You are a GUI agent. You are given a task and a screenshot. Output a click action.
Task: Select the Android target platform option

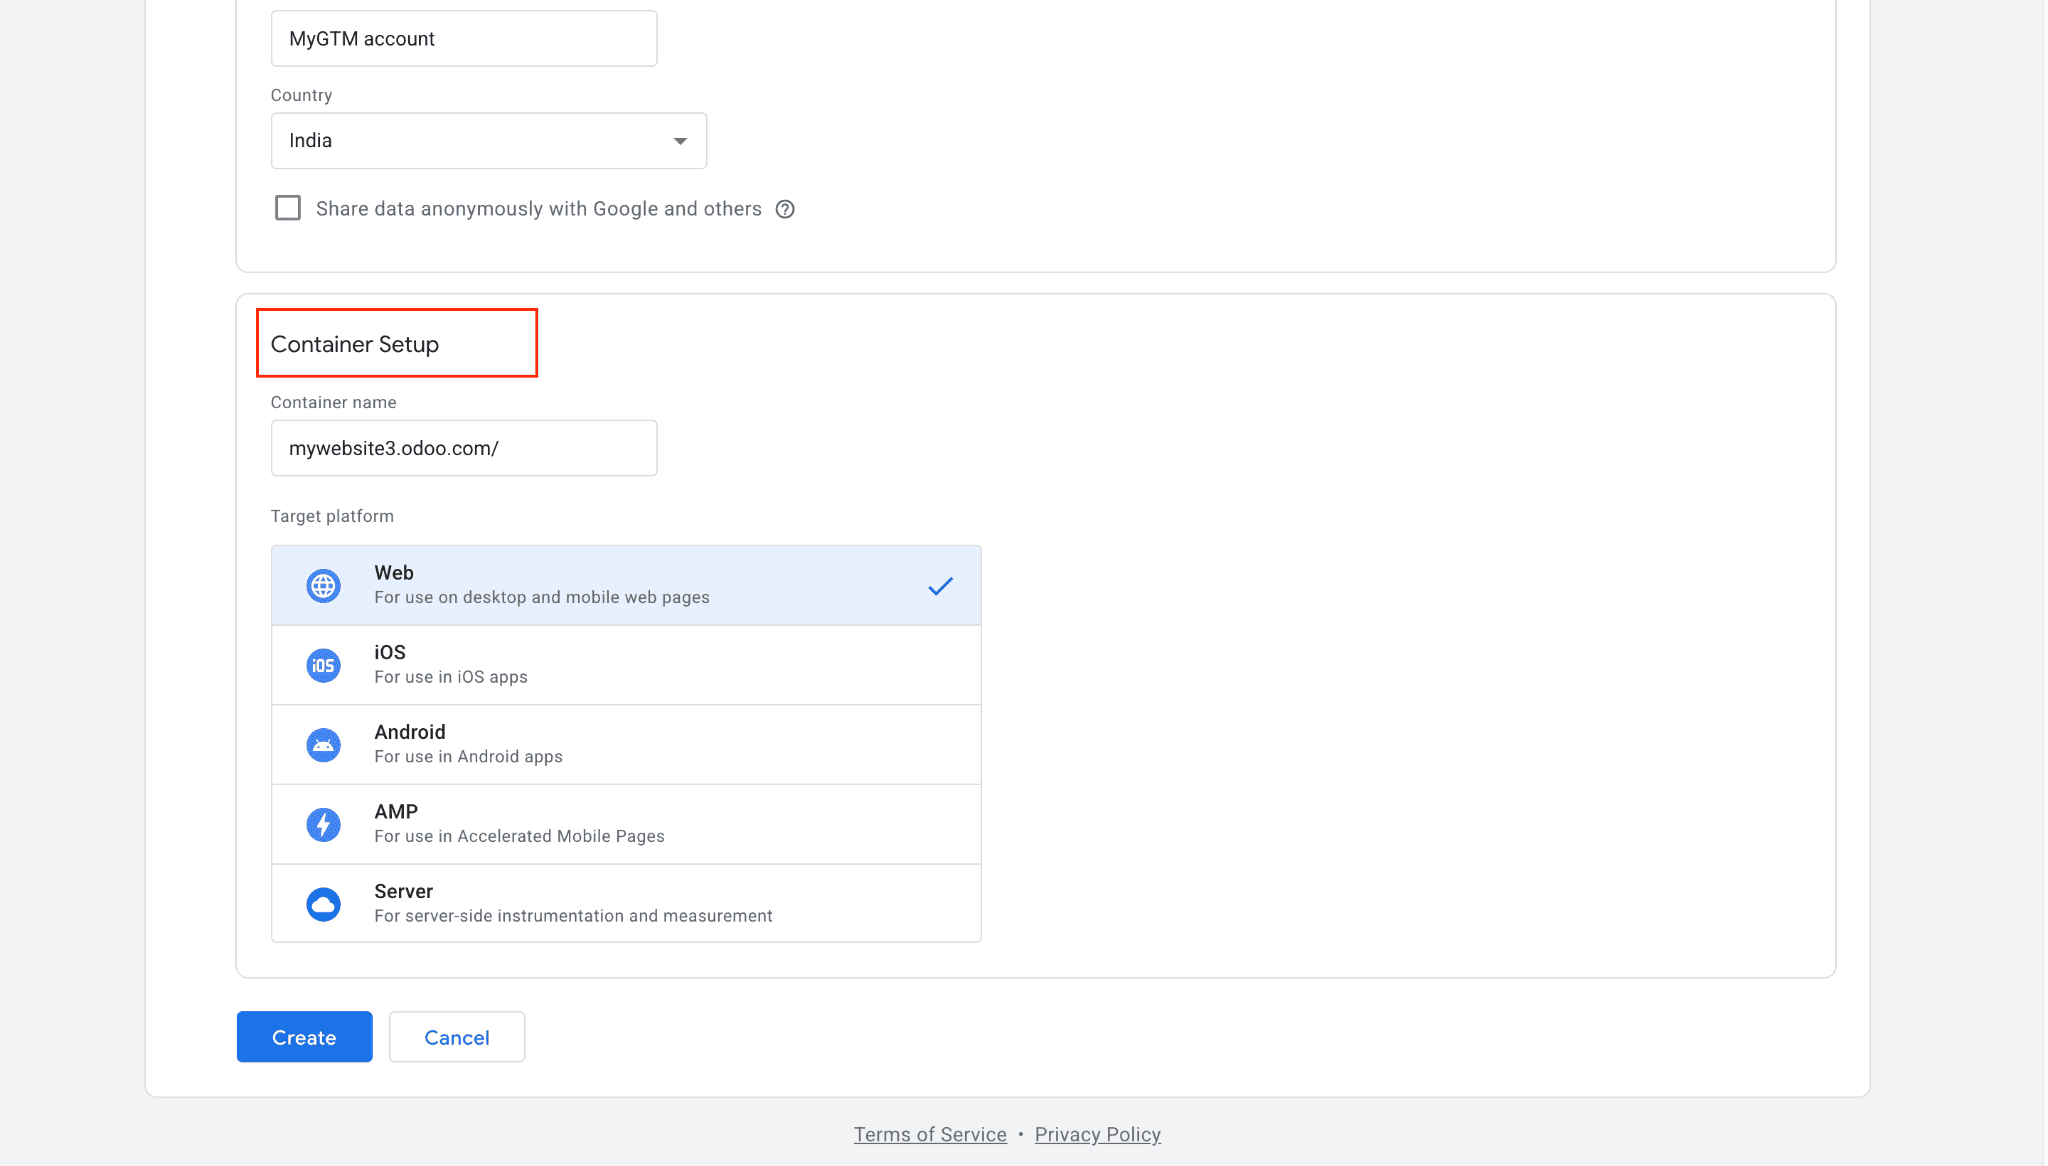pyautogui.click(x=625, y=744)
